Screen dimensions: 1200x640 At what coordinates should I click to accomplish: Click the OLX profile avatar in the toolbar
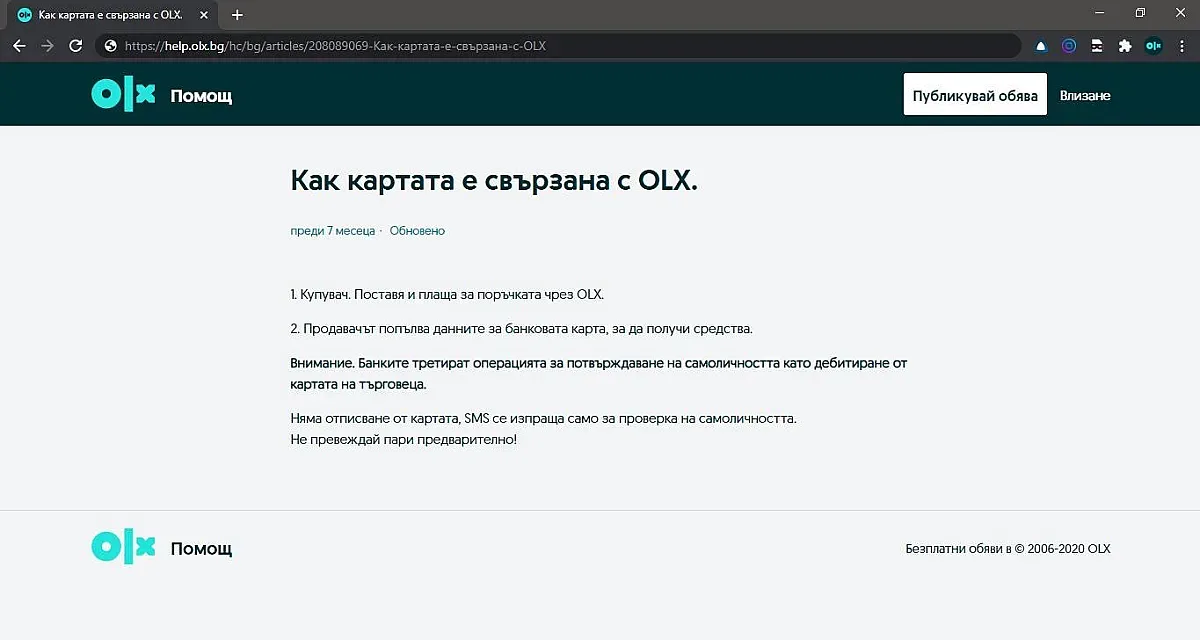1153,46
